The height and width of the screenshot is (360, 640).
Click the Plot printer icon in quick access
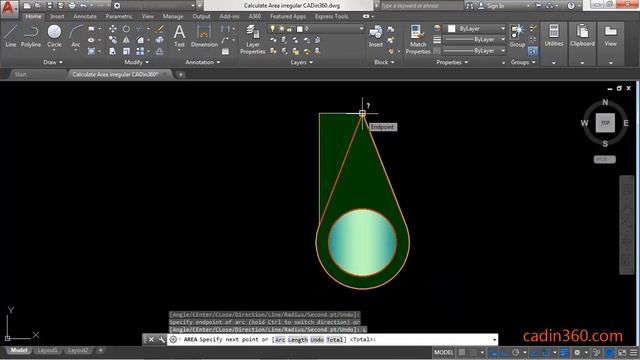72,6
